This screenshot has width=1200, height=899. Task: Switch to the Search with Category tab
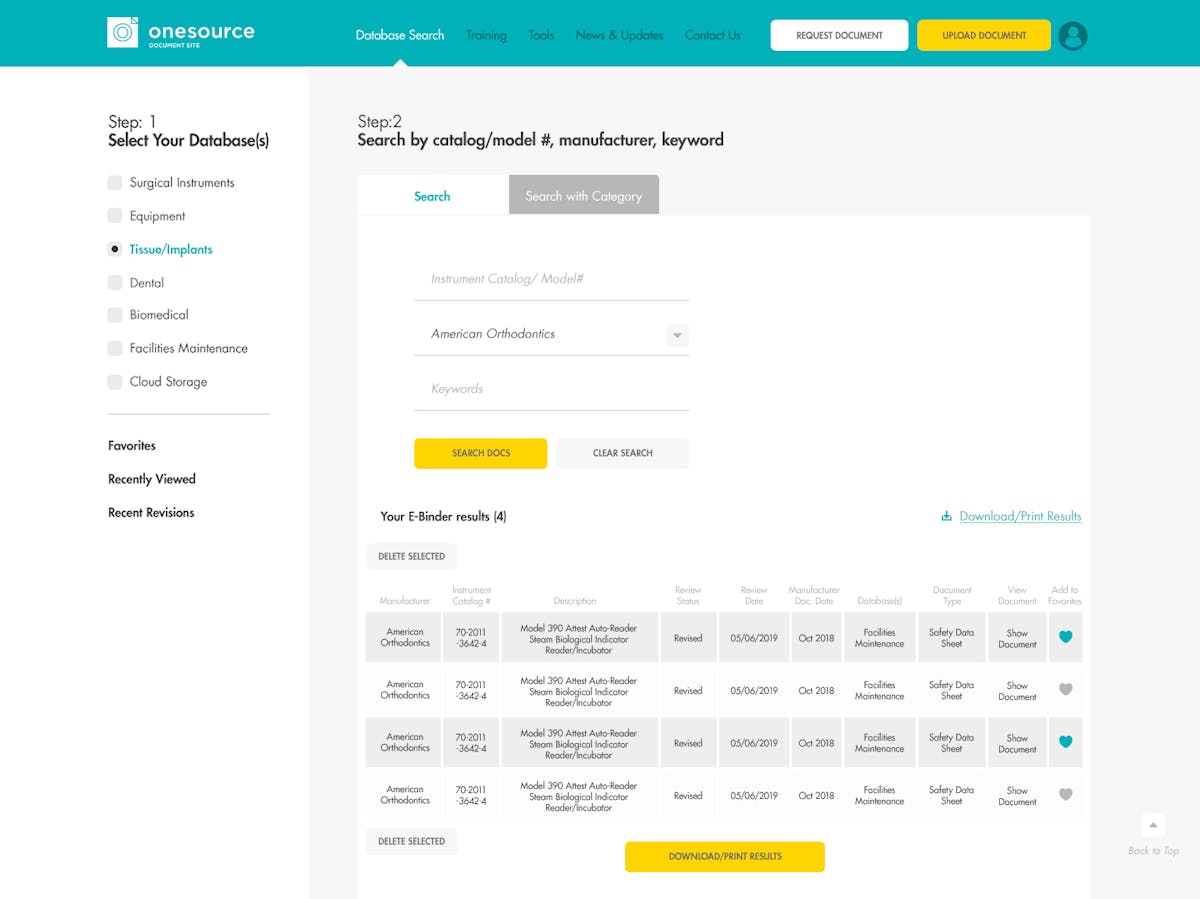point(584,195)
